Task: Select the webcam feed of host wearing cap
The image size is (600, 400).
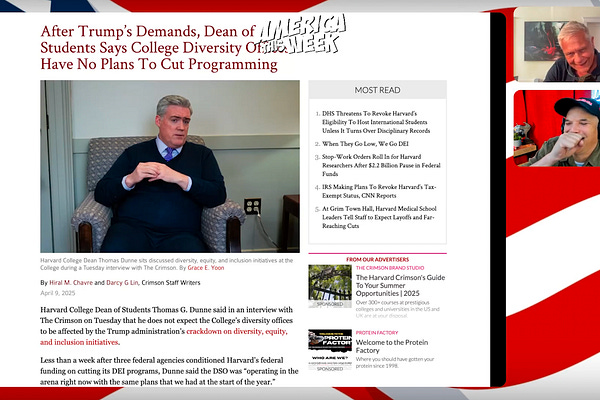Action: pos(557,128)
